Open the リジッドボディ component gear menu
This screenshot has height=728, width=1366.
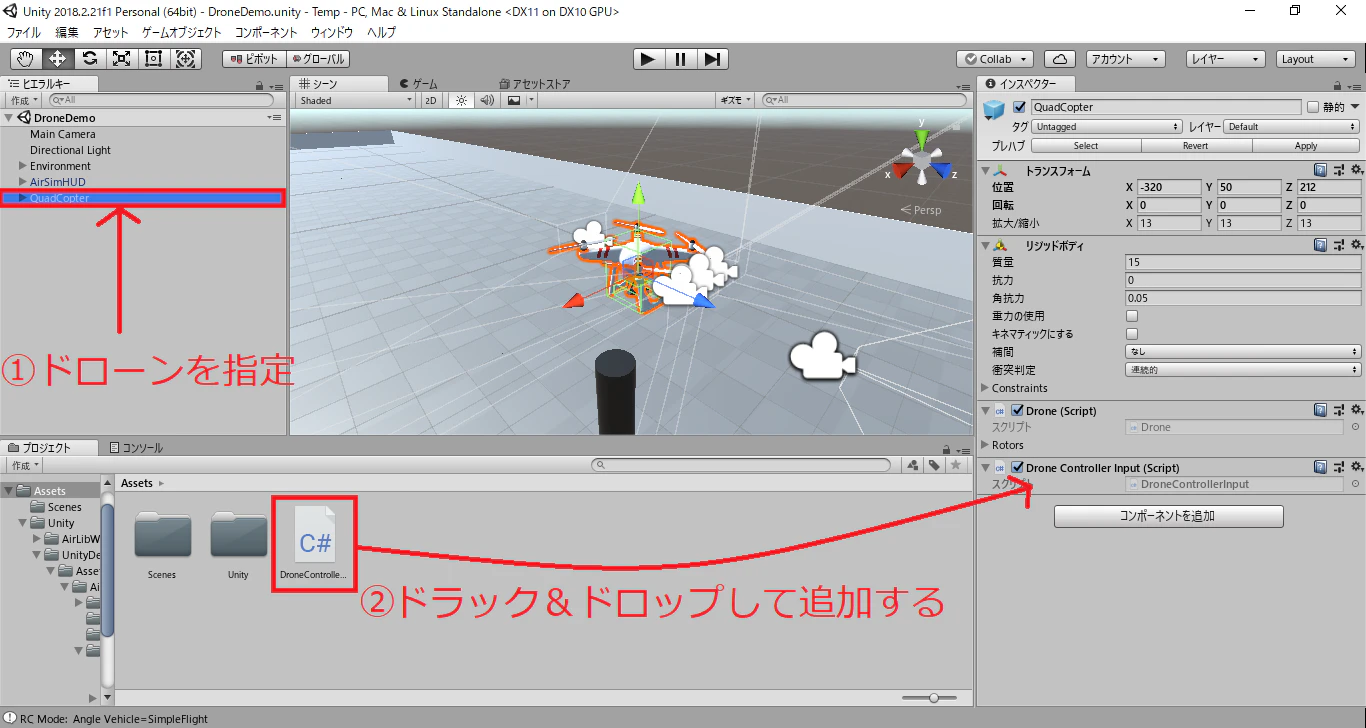[1356, 245]
